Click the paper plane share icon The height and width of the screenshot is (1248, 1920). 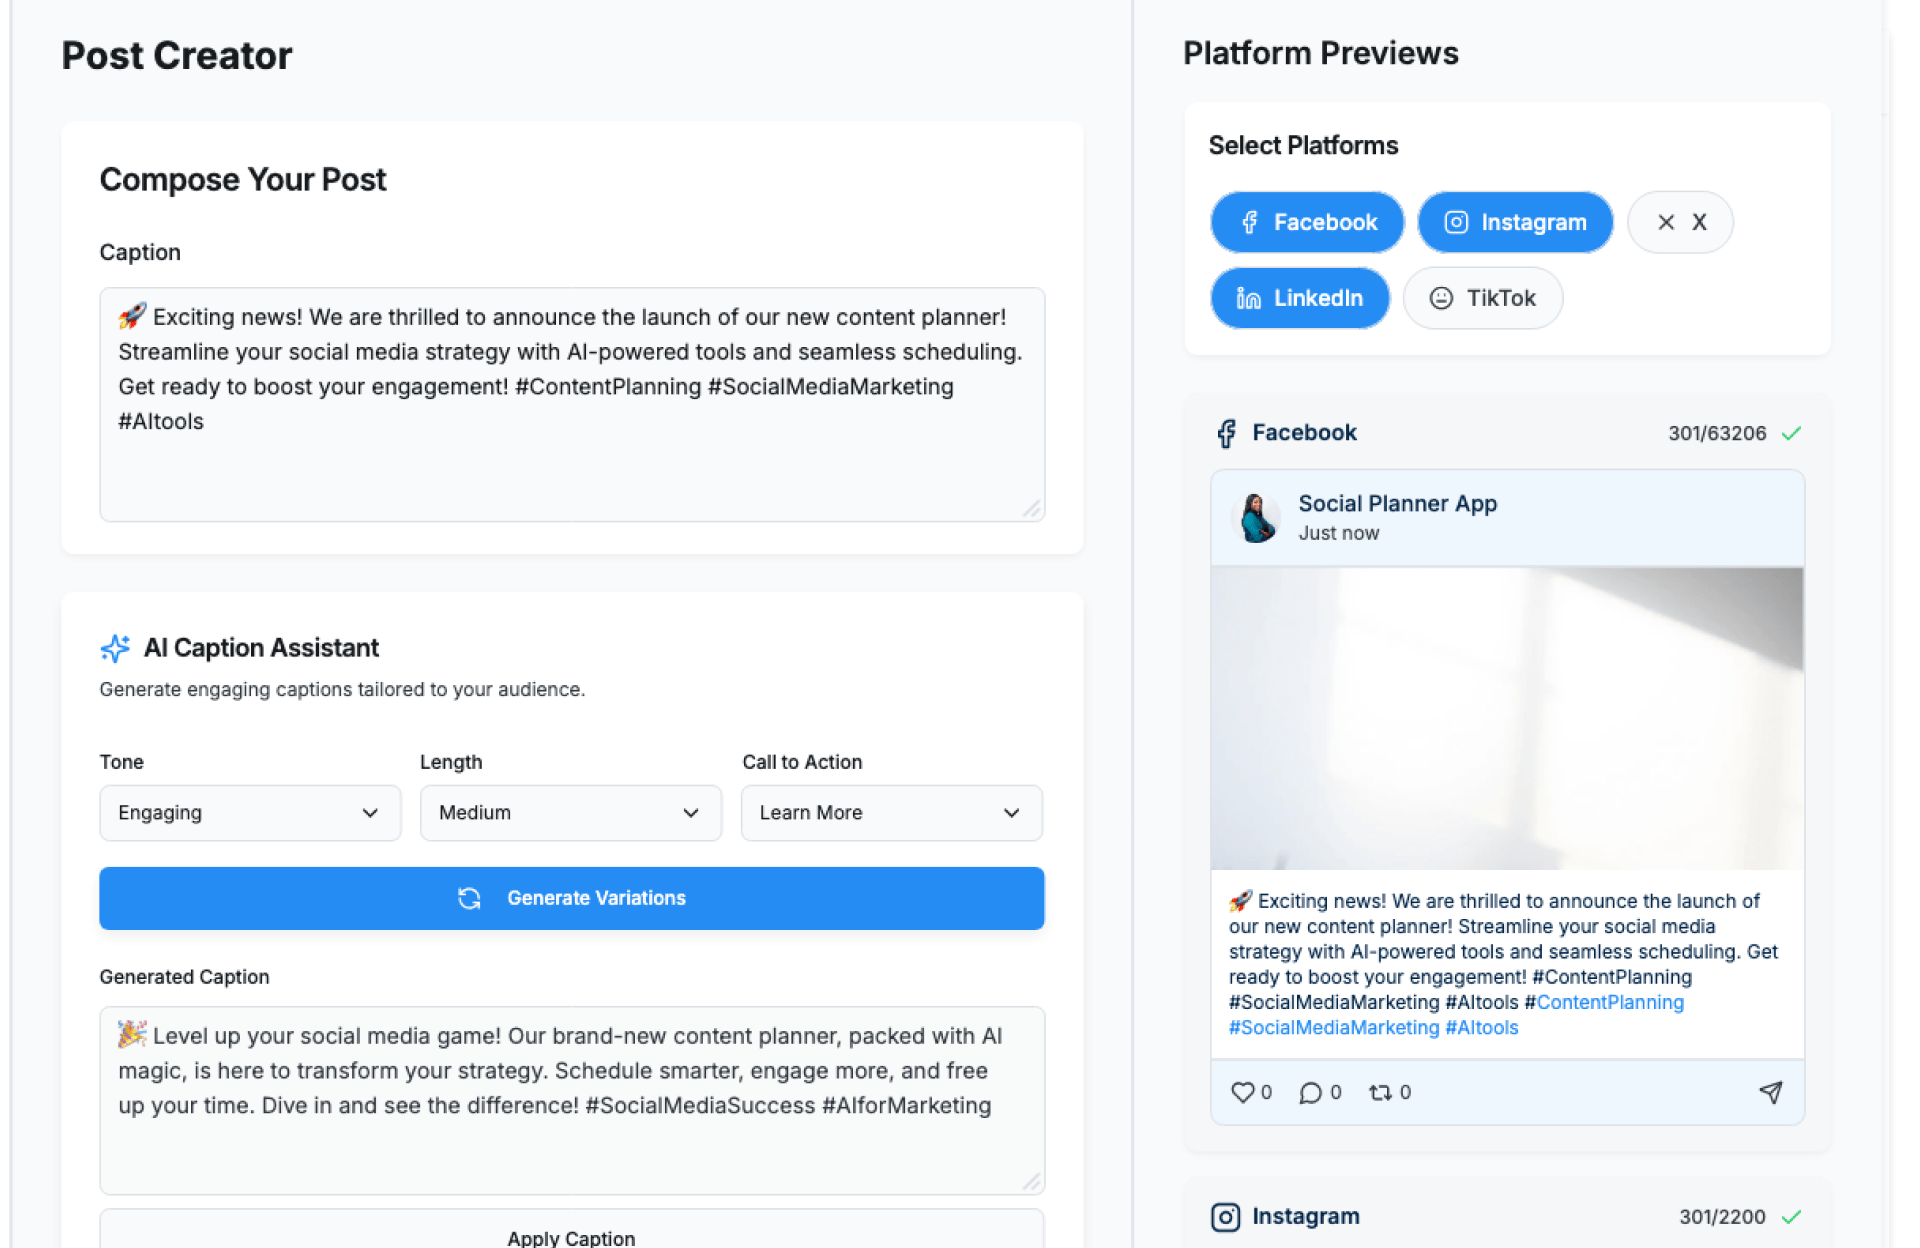pyautogui.click(x=1770, y=1092)
